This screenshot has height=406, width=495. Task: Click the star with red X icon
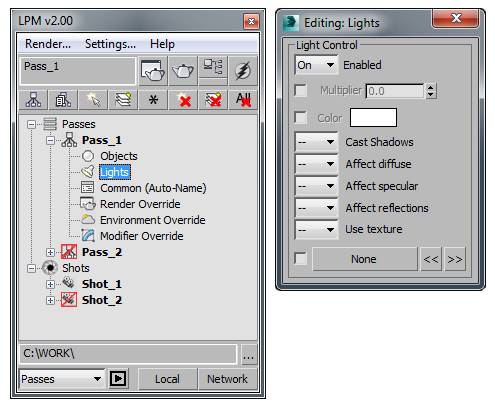pyautogui.click(x=183, y=100)
